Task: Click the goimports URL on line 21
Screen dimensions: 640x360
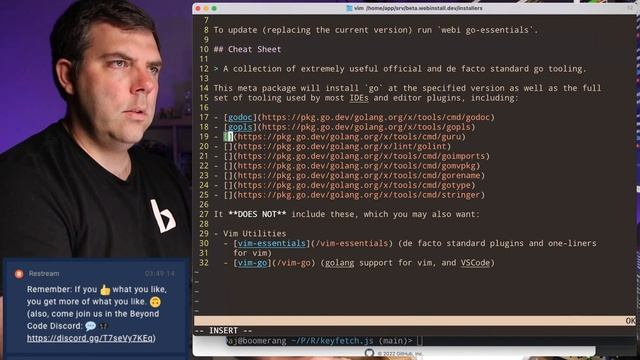Action: pyautogui.click(x=361, y=156)
